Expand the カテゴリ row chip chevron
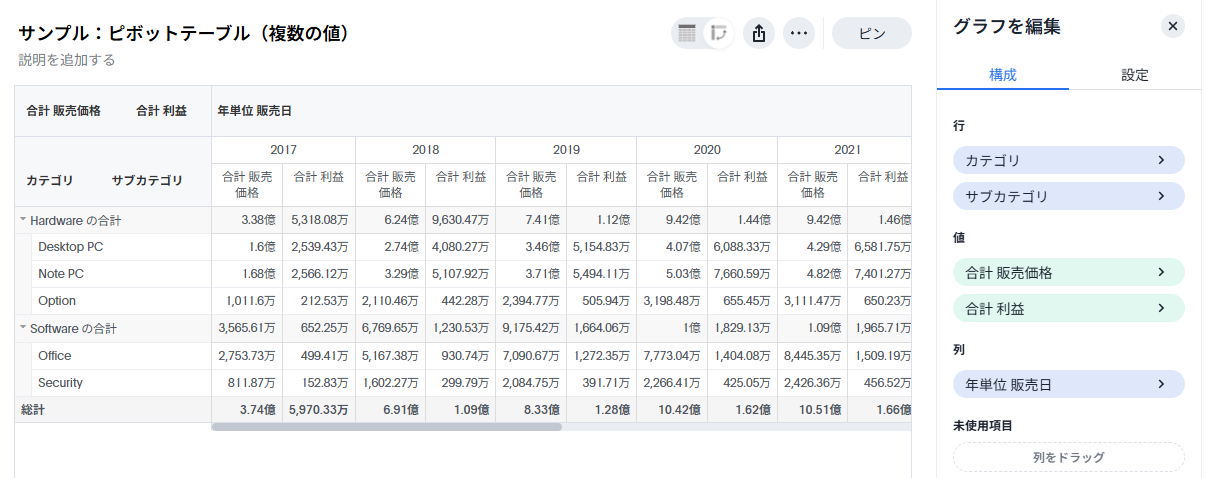Image resolution: width=1206 pixels, height=478 pixels. coord(1161,160)
